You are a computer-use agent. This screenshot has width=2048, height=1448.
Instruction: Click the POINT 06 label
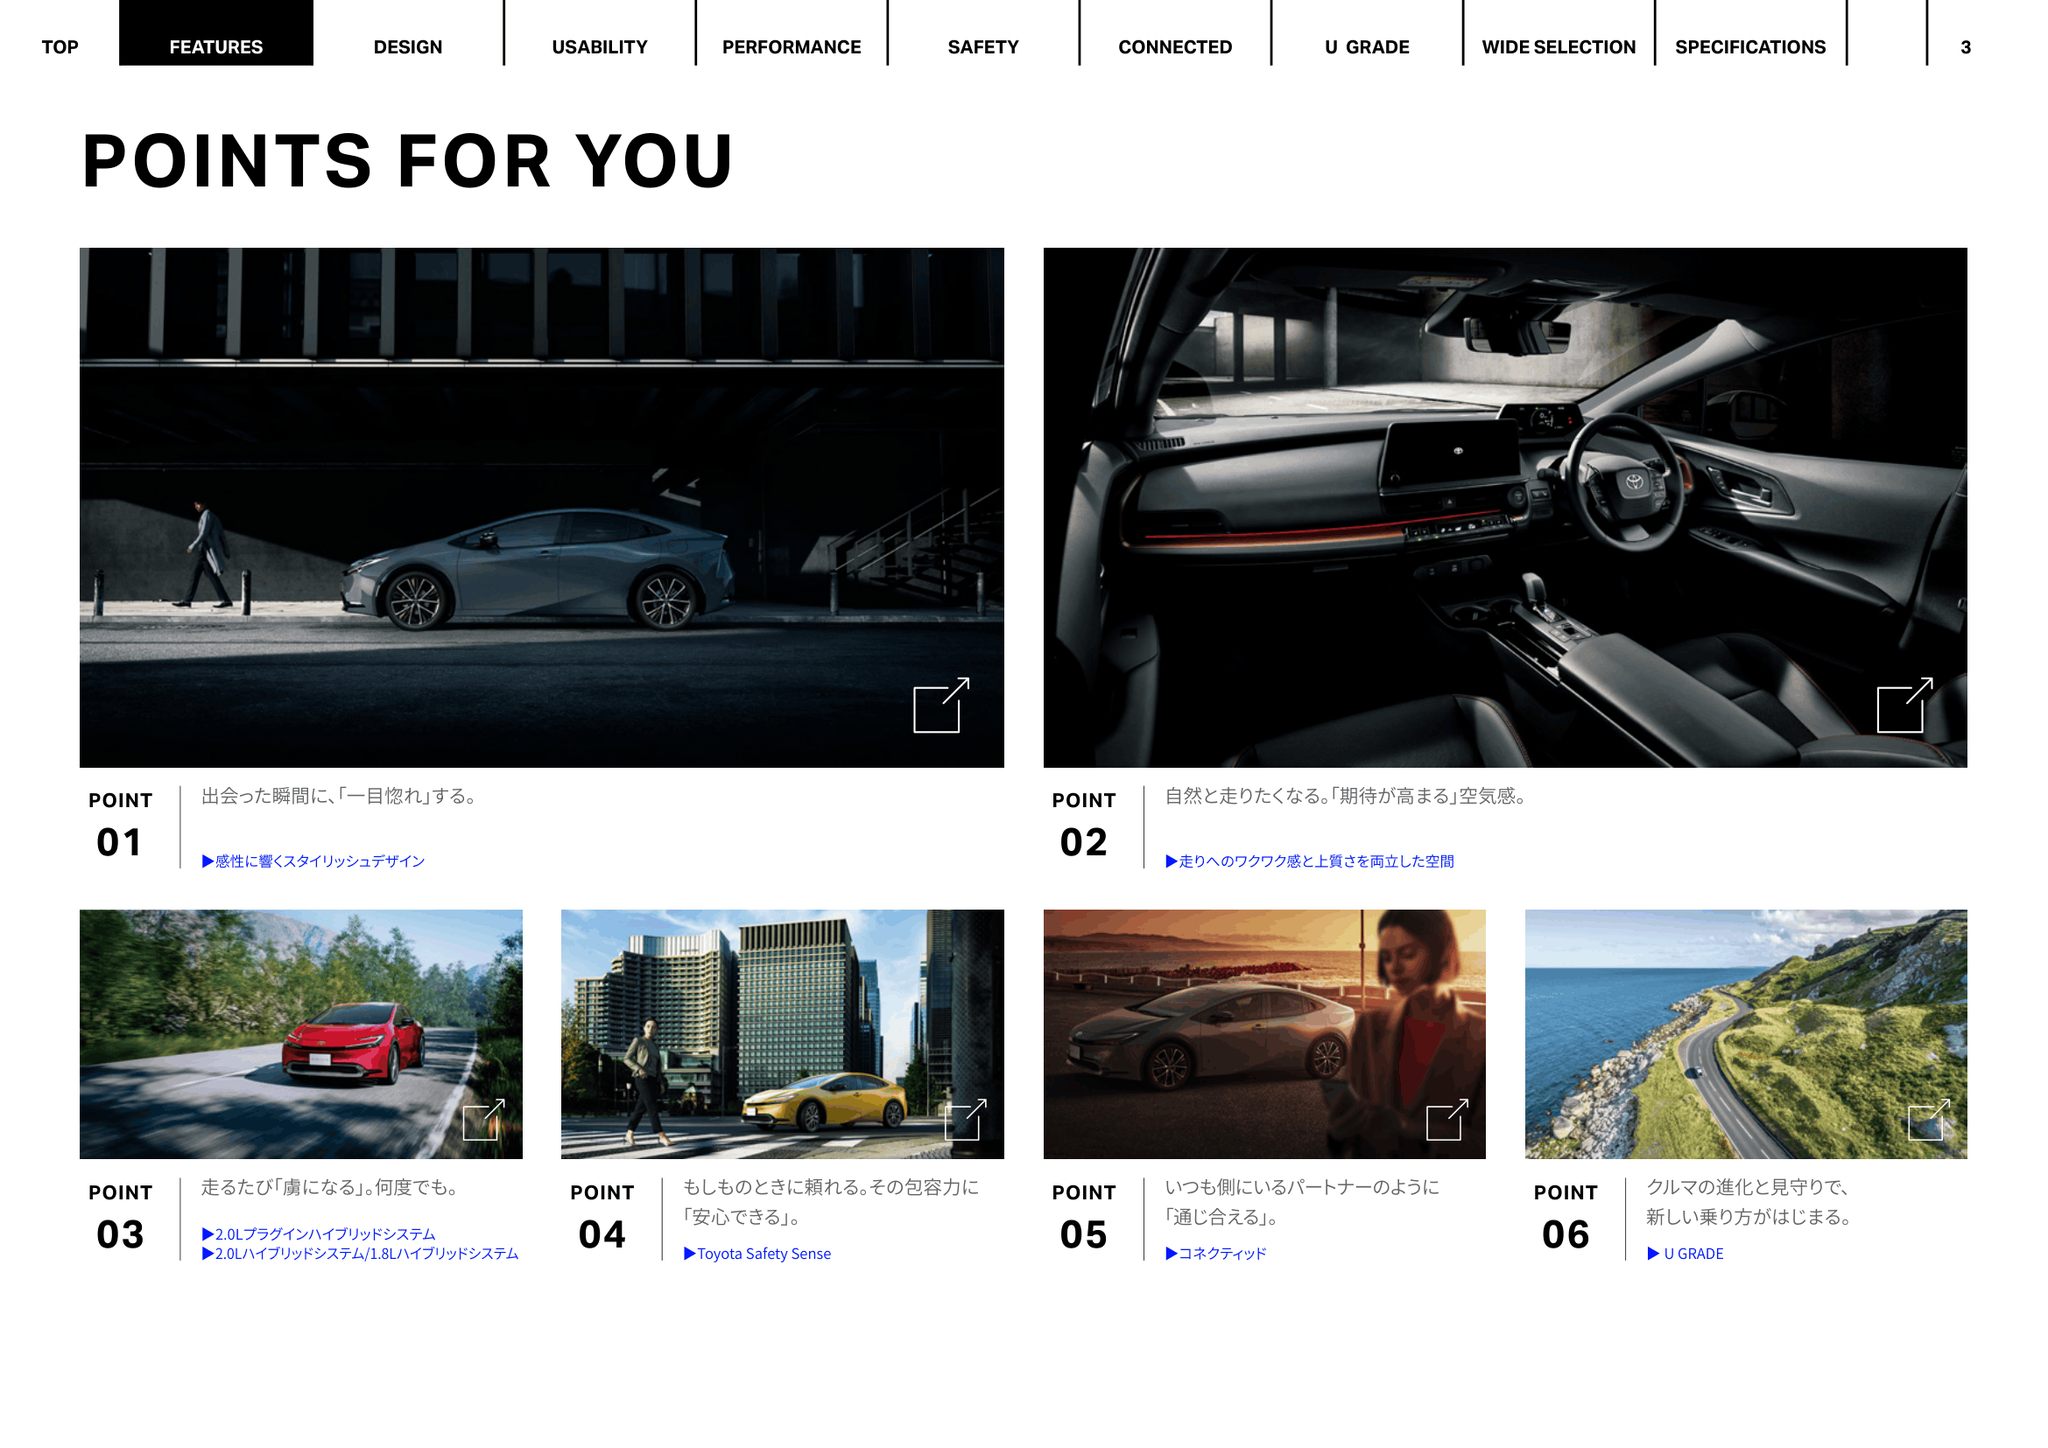click(1566, 1216)
